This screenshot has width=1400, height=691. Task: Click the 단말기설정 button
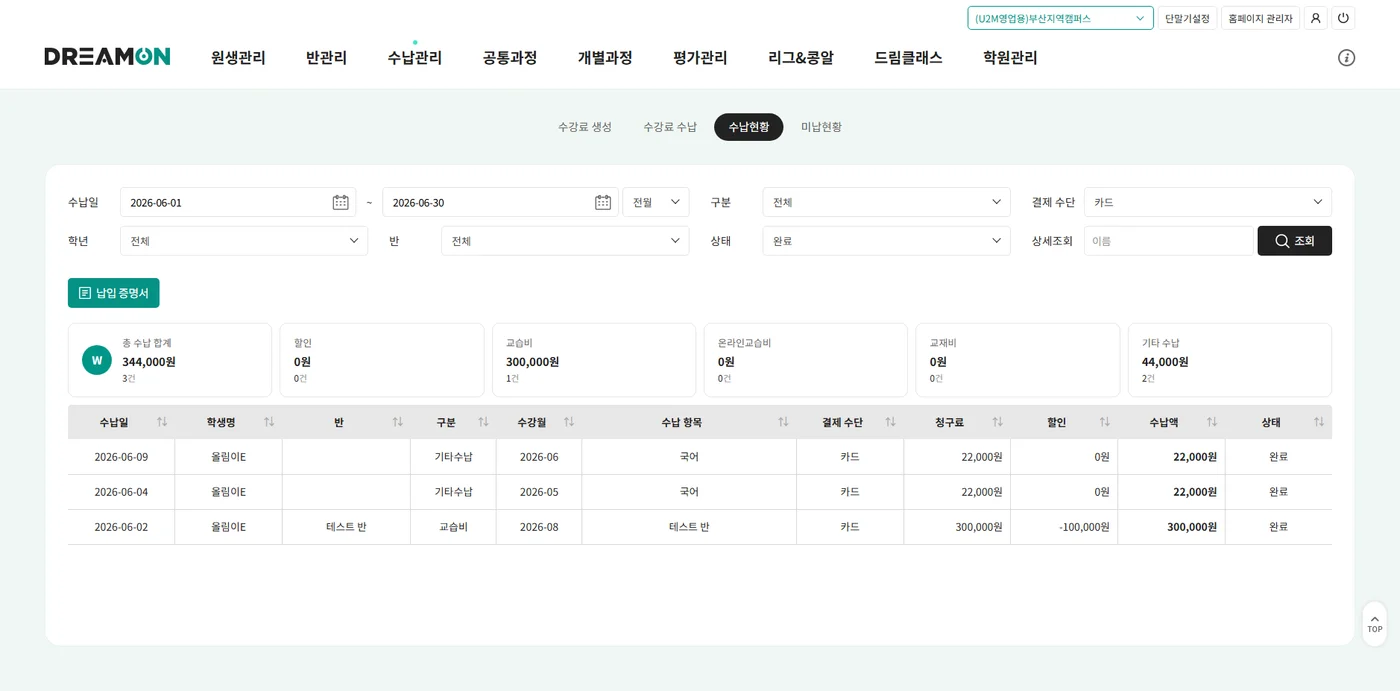pos(1187,18)
